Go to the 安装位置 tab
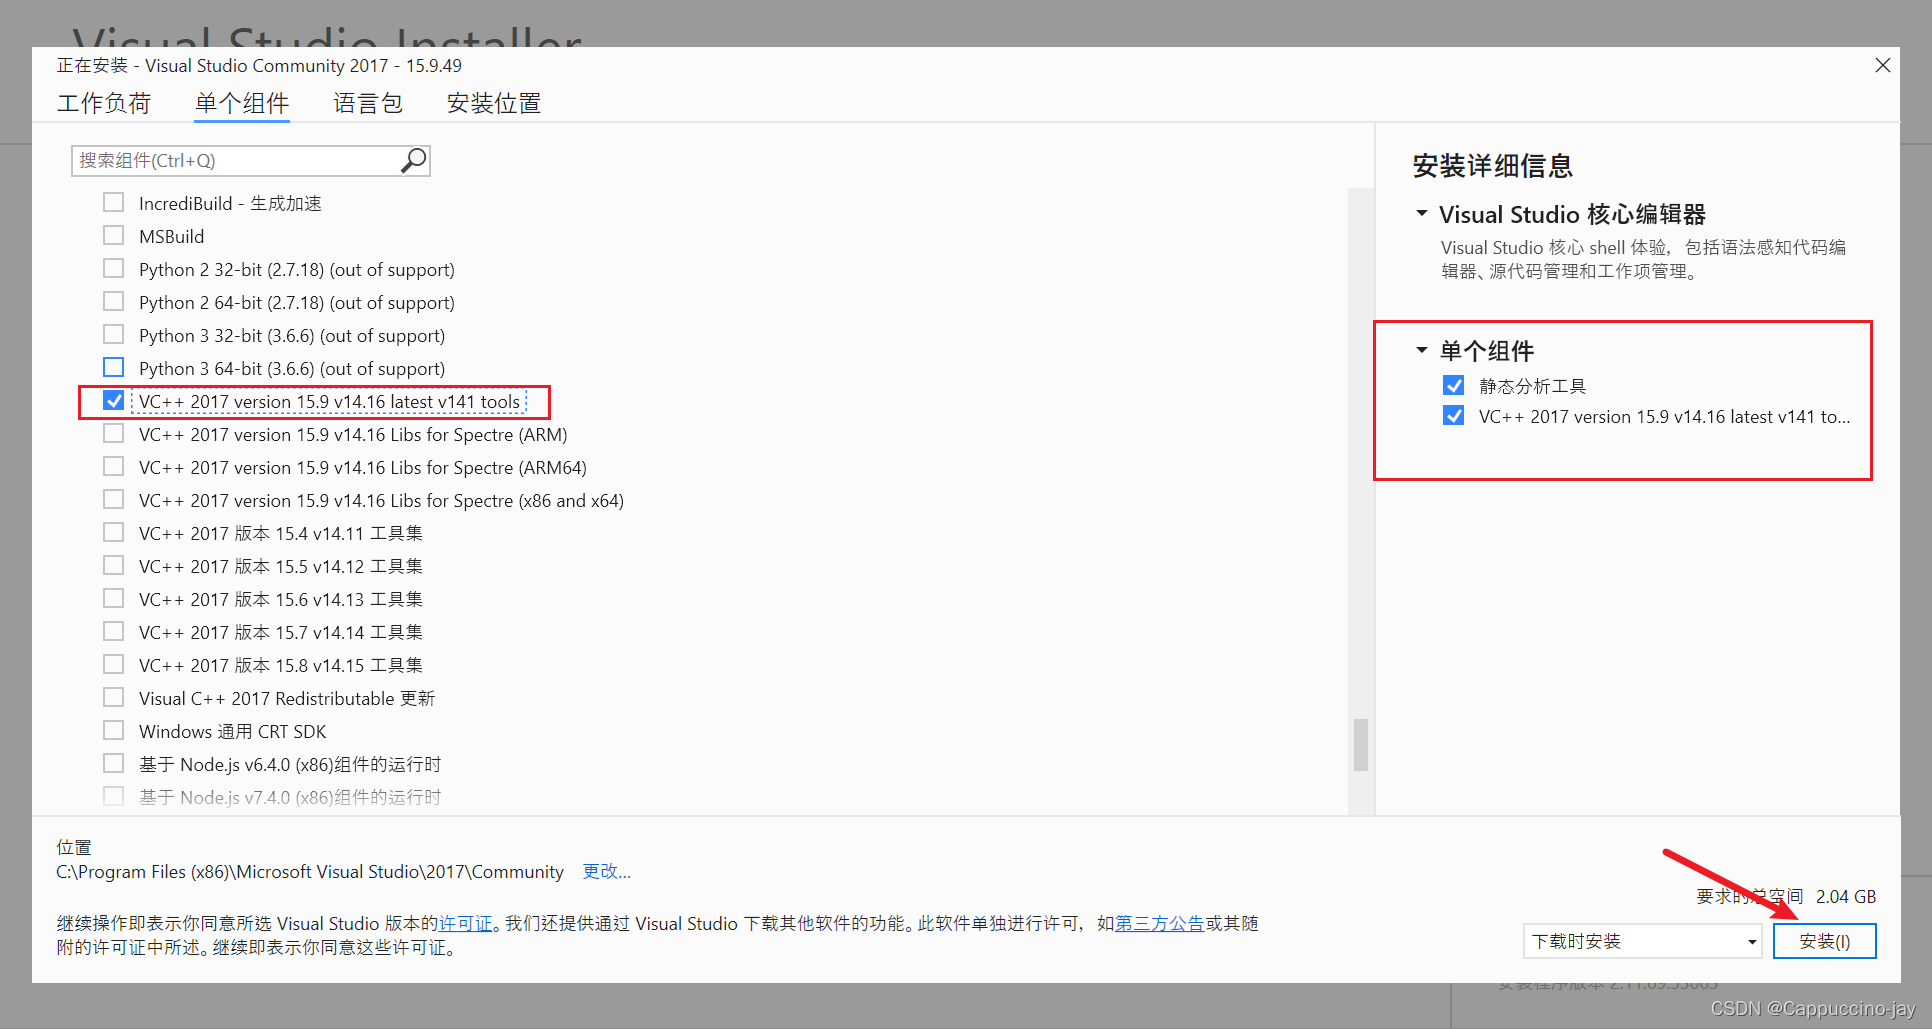 494,103
